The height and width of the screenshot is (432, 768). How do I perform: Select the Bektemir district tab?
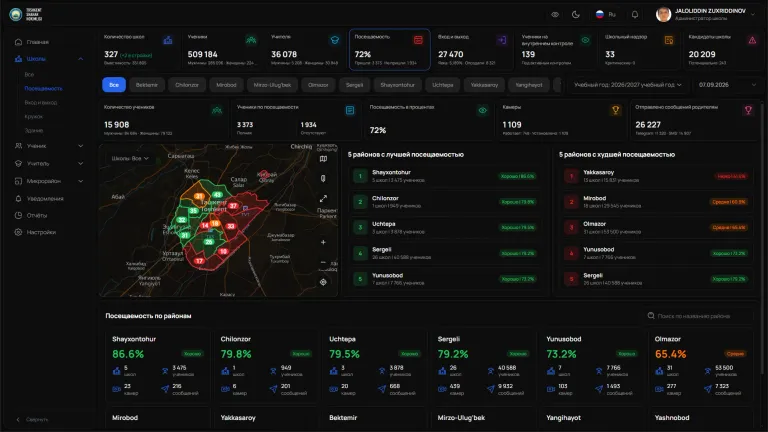click(x=146, y=85)
